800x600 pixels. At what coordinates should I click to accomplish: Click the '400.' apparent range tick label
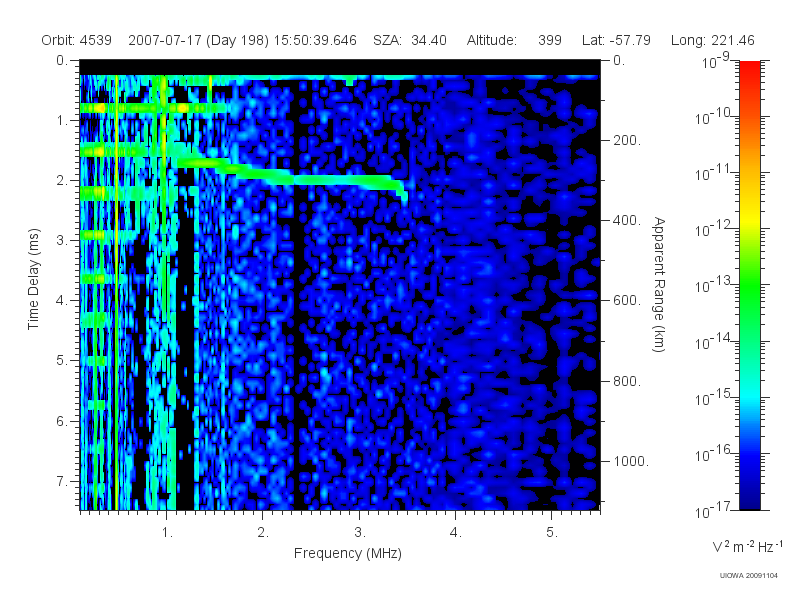click(627, 220)
